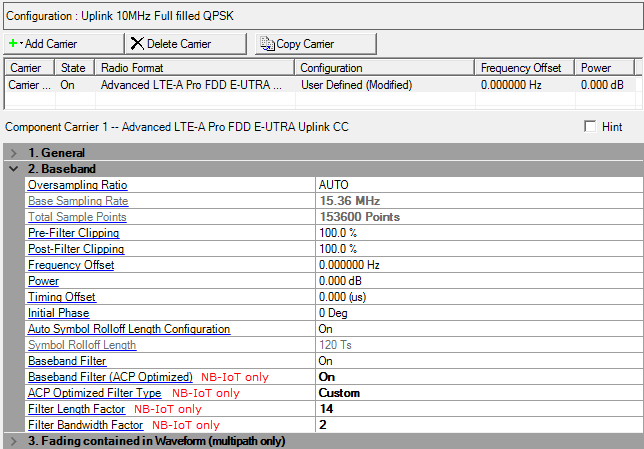
Task: Edit the Timing Offset 0.000 (us) value
Action: pos(479,297)
